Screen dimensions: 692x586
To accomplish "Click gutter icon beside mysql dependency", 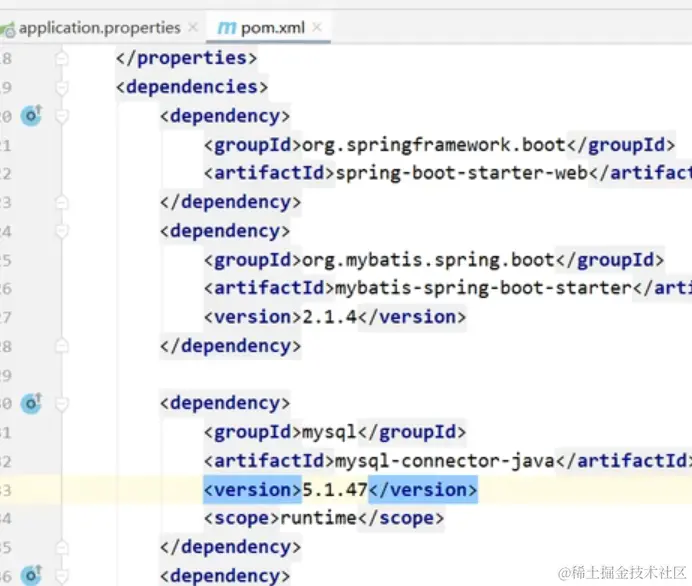I will (x=31, y=403).
